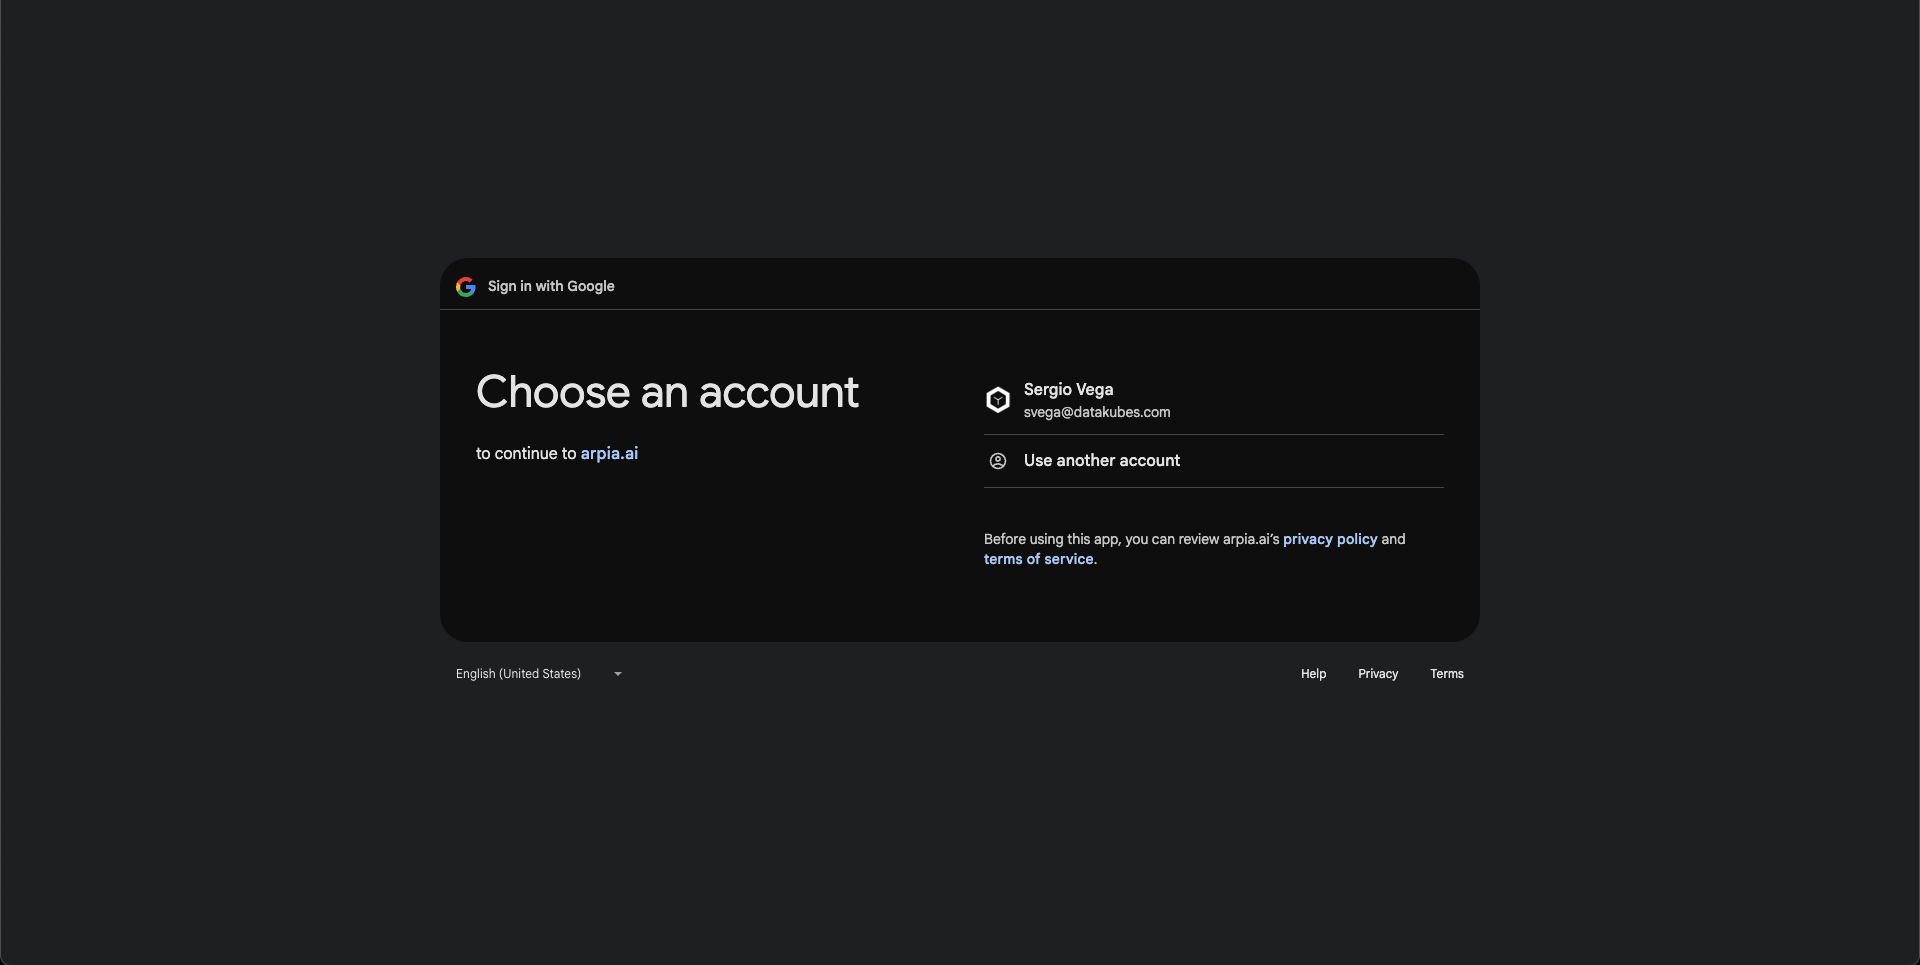Image resolution: width=1920 pixels, height=965 pixels.
Task: Click the Google logo icon
Action: point(466,287)
